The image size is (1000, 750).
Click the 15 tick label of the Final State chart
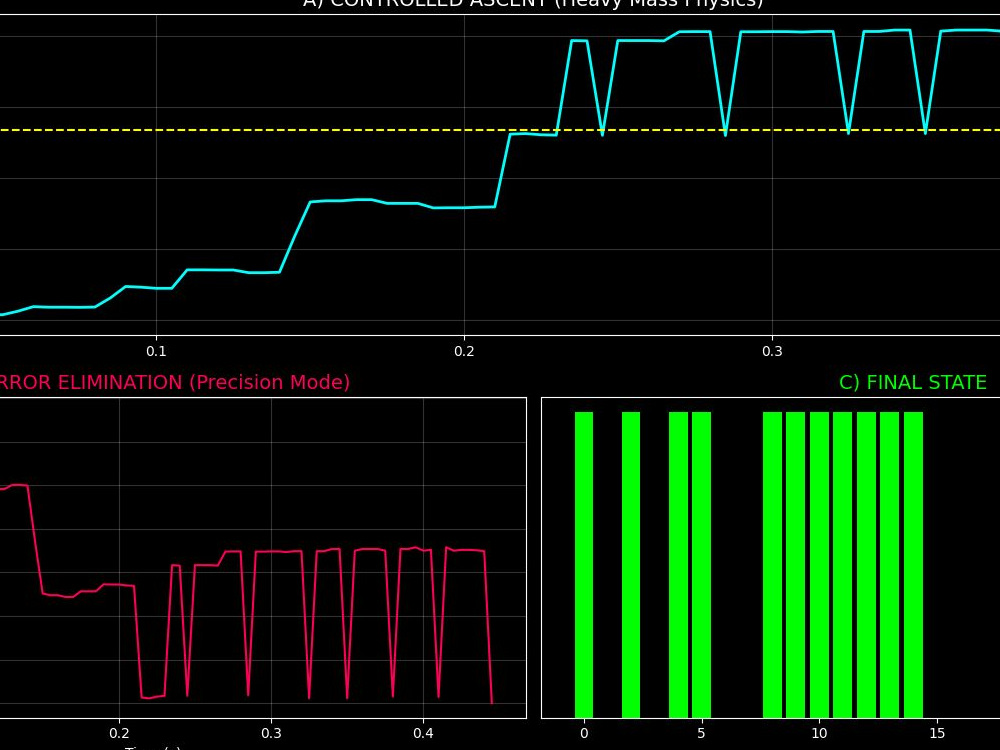tap(937, 733)
